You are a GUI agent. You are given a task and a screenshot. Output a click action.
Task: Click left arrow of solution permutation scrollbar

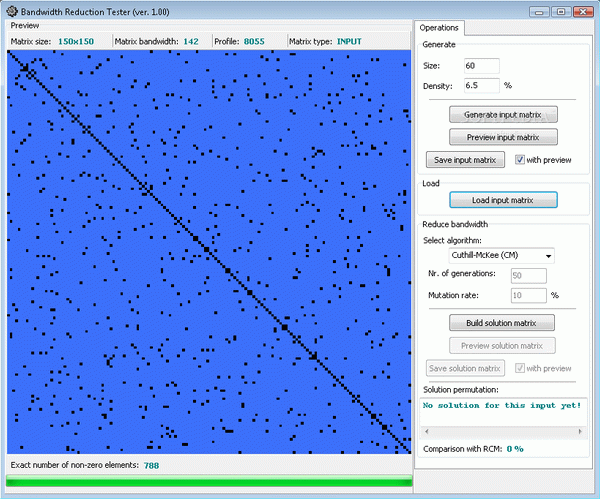click(x=427, y=432)
